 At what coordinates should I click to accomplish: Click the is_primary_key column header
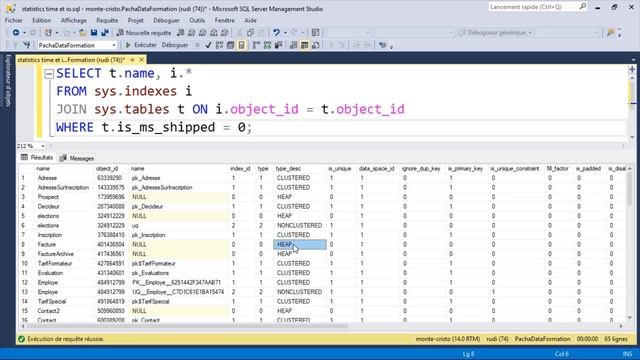click(465, 169)
